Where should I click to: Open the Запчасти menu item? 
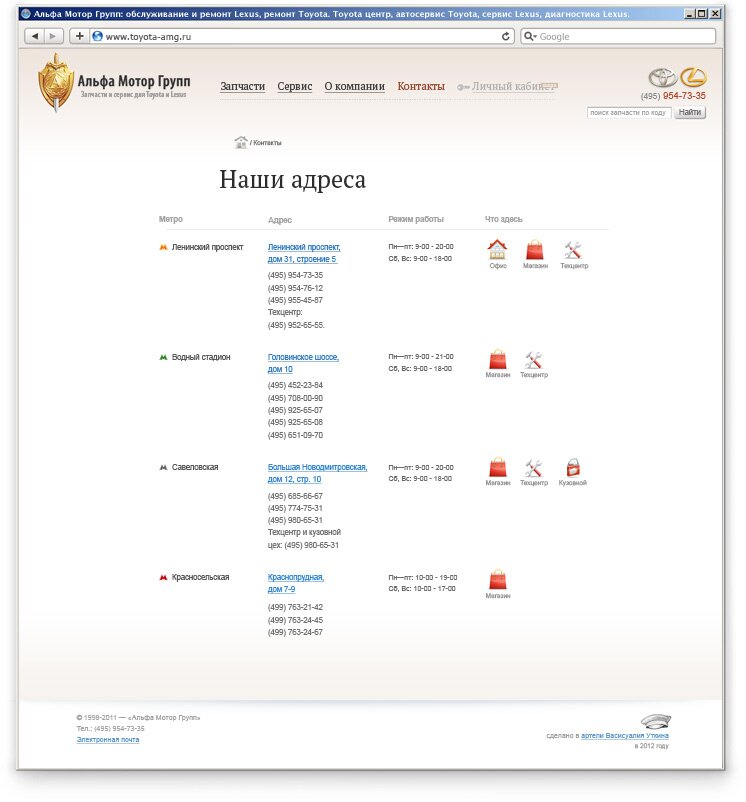[242, 86]
